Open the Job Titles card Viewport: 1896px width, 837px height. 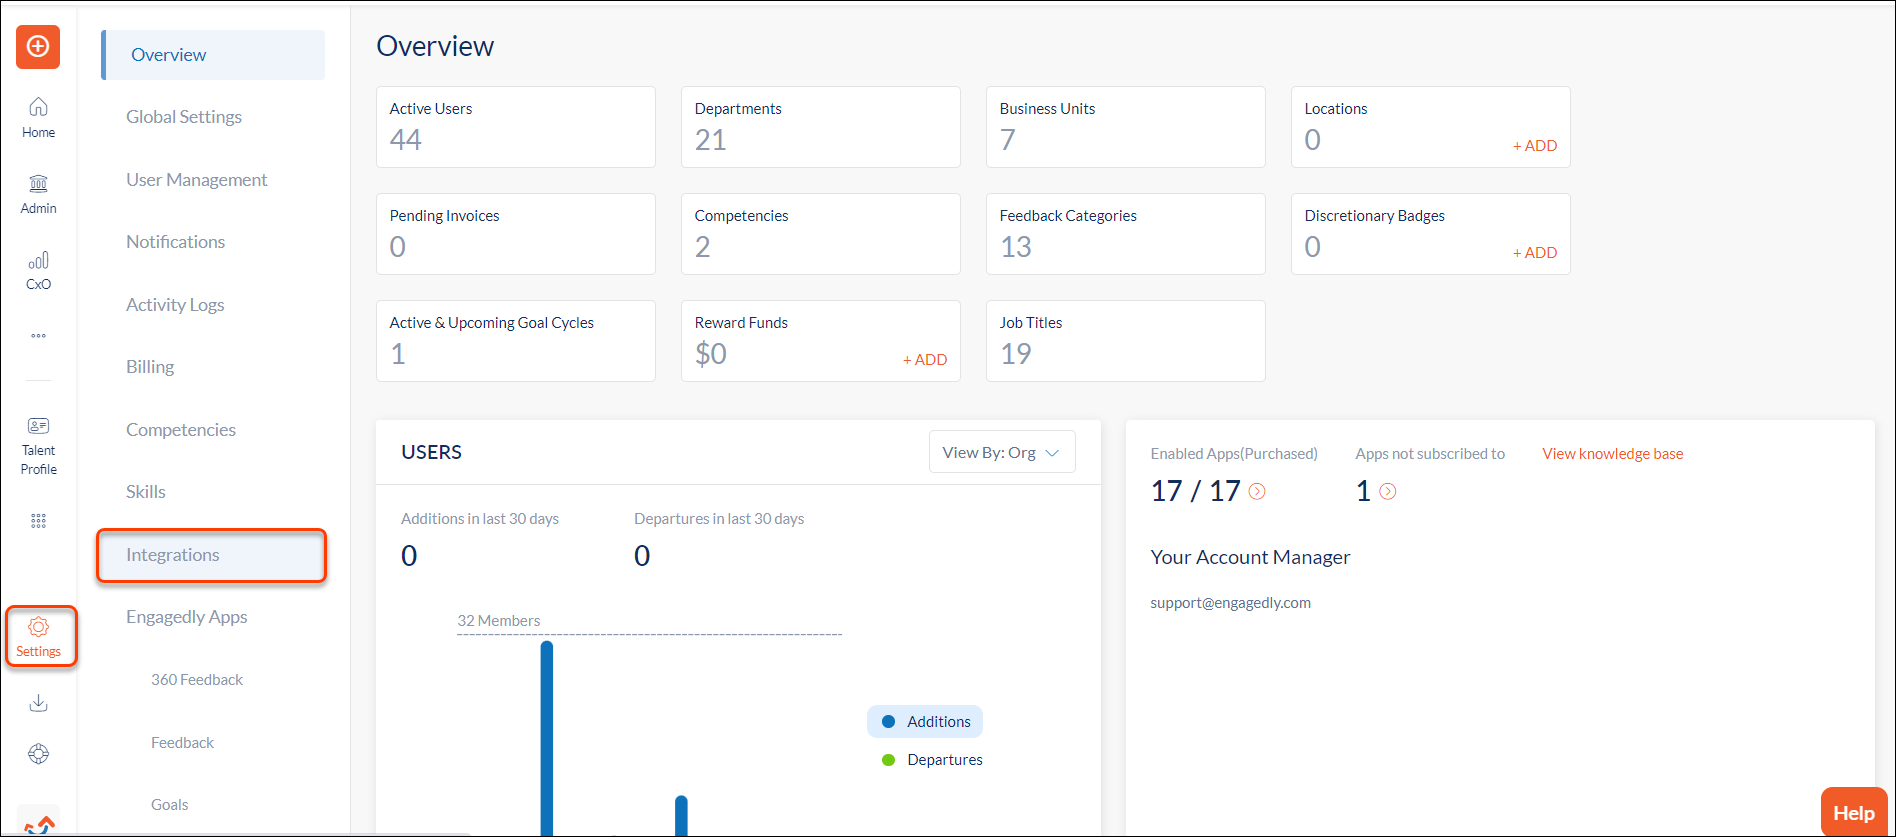(1126, 341)
